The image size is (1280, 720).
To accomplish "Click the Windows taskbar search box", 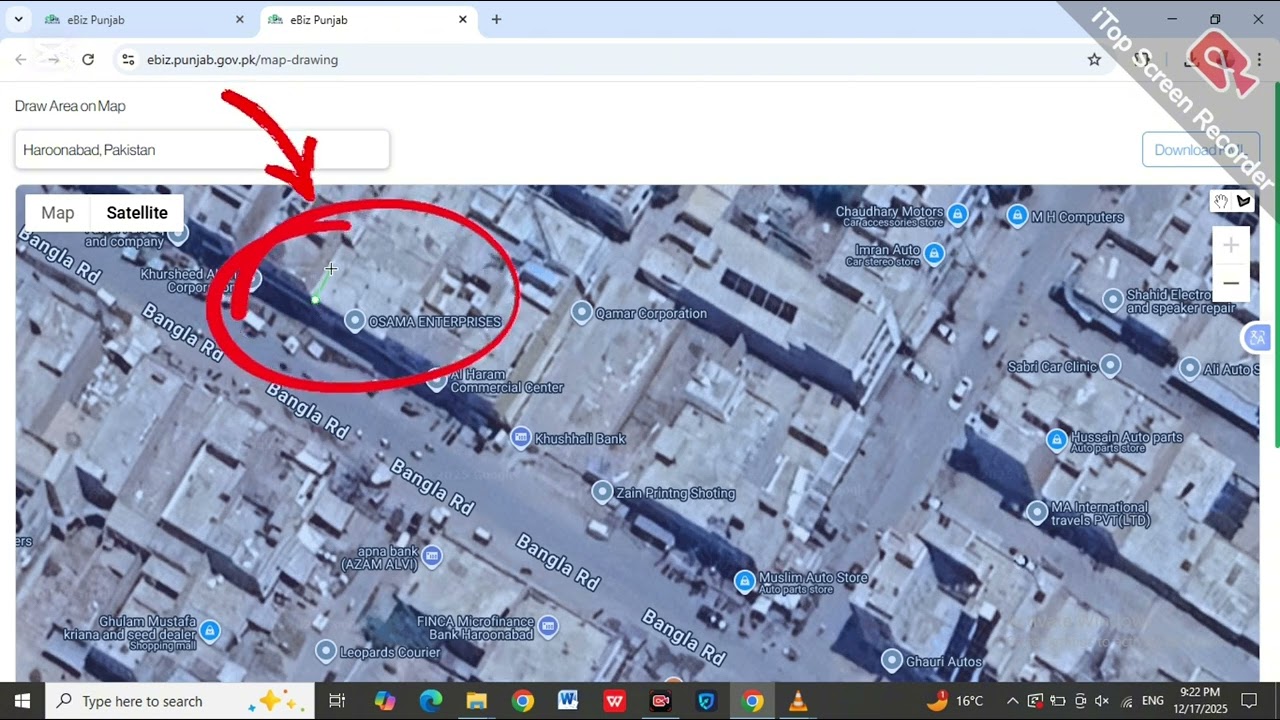I will 180,701.
